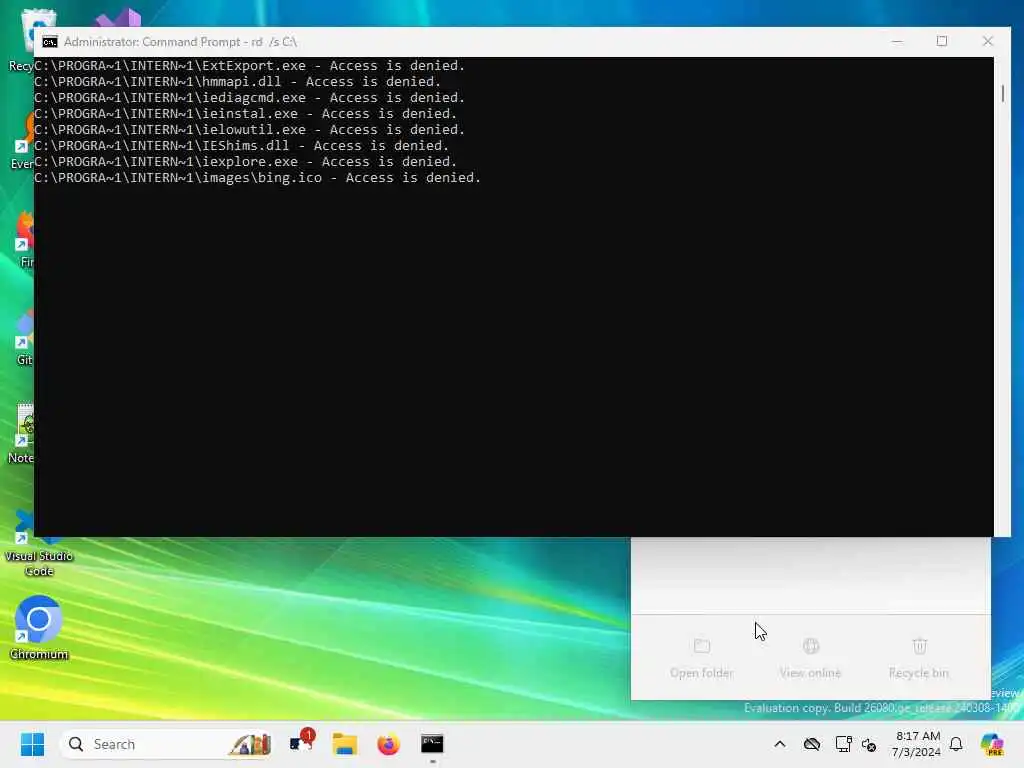Click the images\bing.ico access denied line
This screenshot has height=768, width=1024.
click(x=257, y=178)
